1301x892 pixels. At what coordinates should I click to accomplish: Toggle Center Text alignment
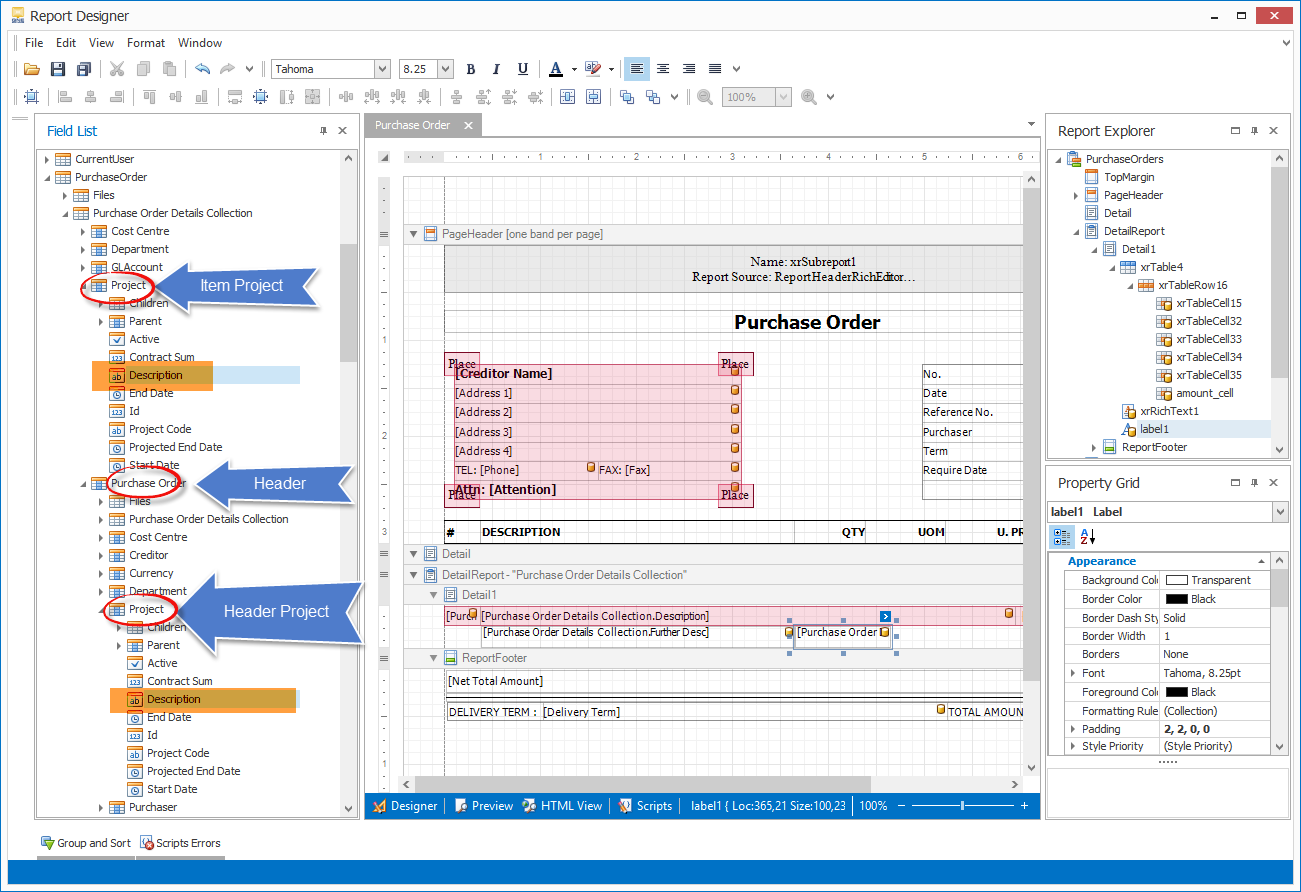(662, 69)
